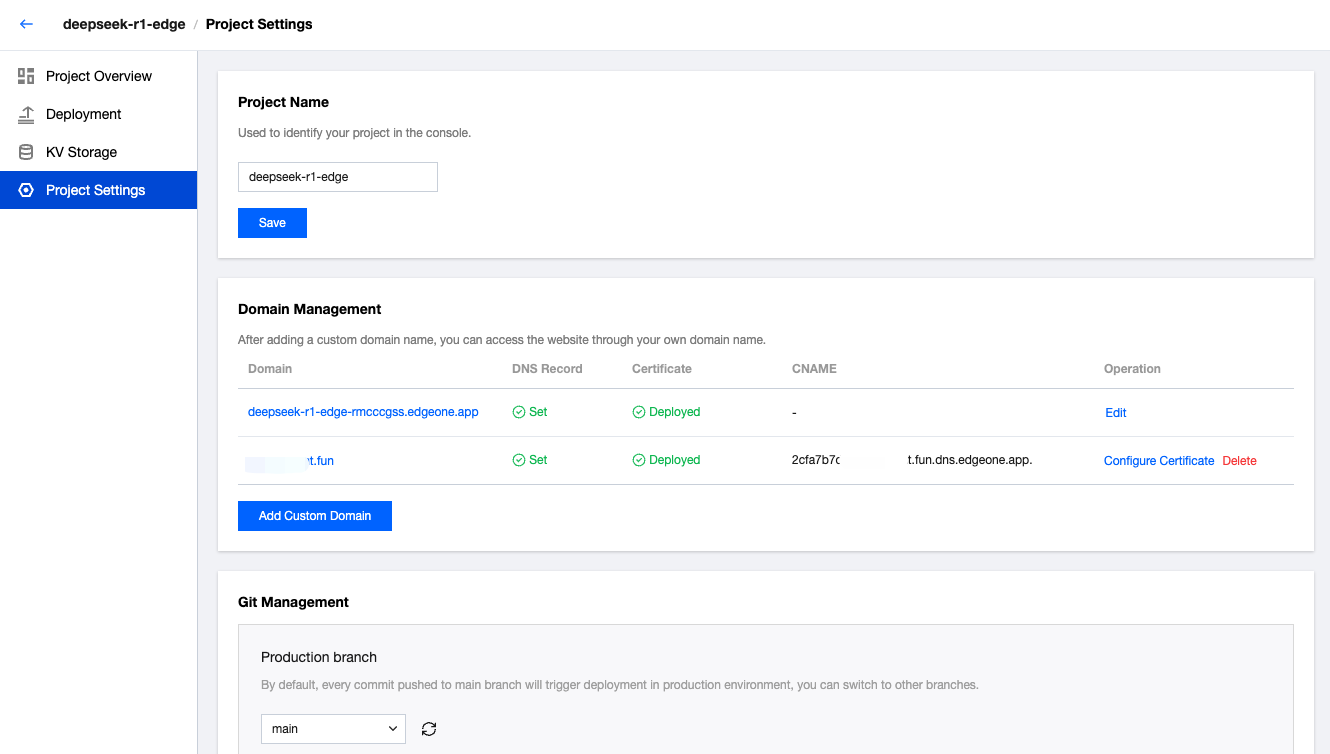Screen dimensions: 1330x754
Task: Open KV Storage page
Action: (x=98, y=152)
